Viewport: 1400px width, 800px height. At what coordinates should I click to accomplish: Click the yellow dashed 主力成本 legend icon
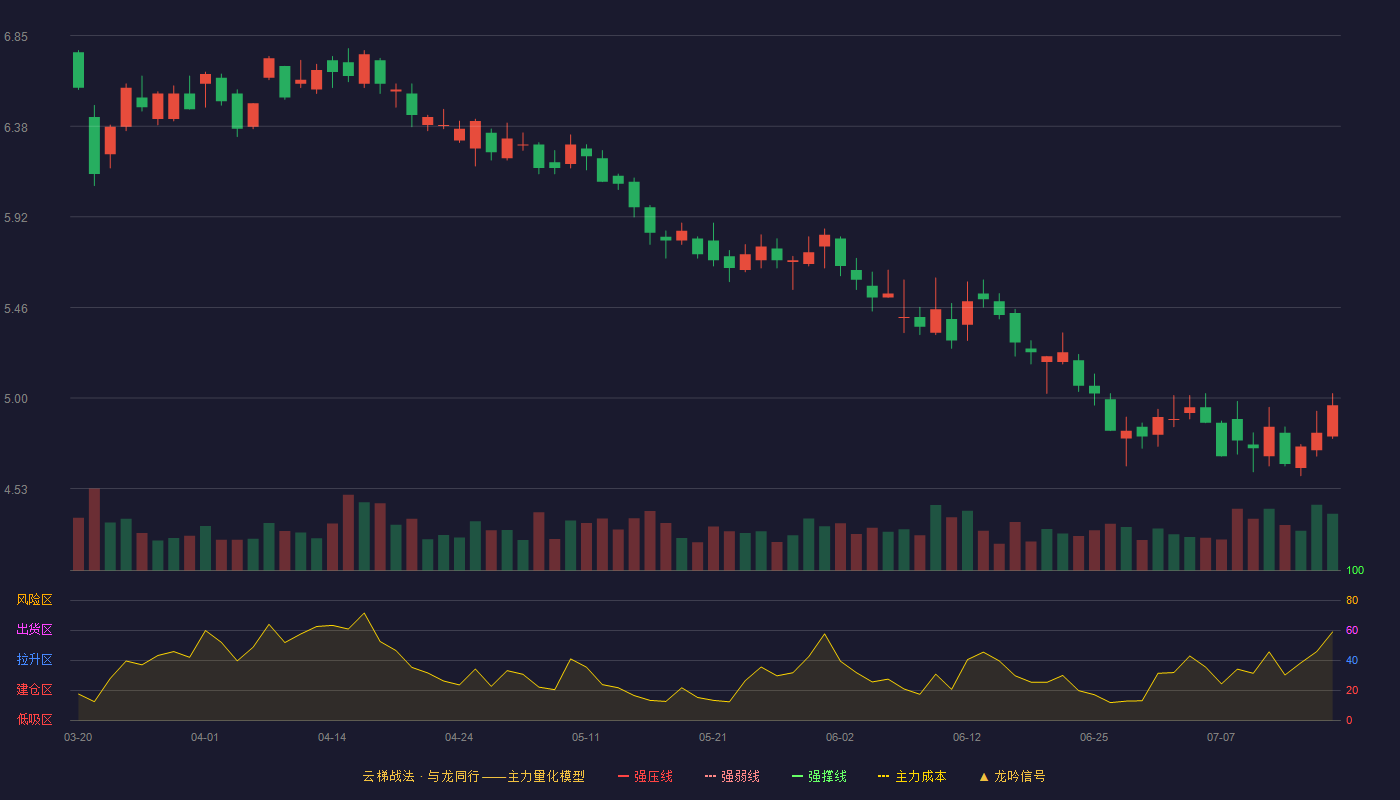tap(884, 776)
